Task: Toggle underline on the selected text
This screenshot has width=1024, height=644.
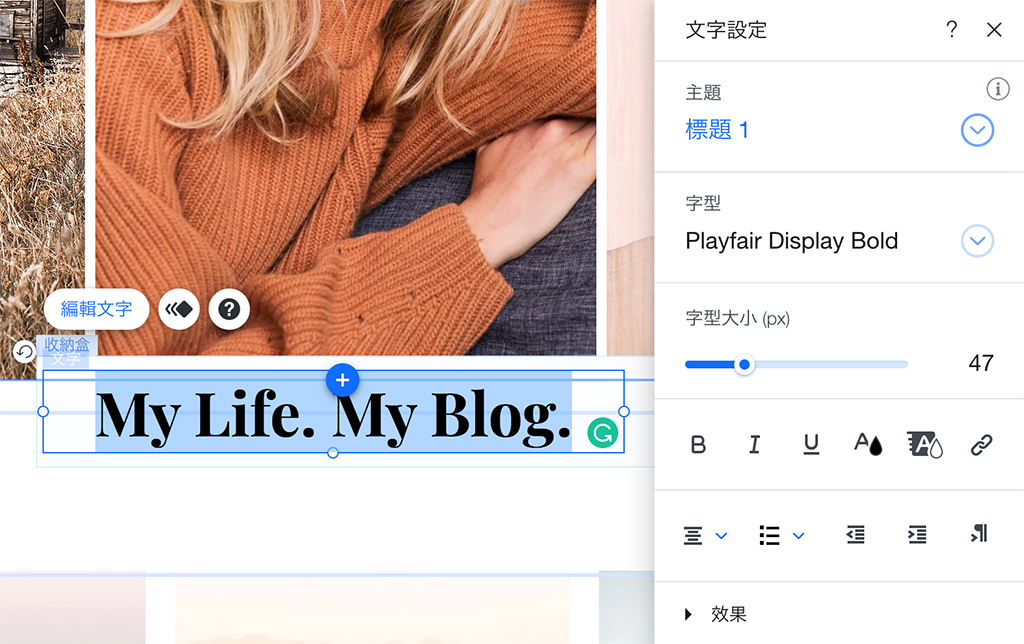Action: tap(811, 444)
